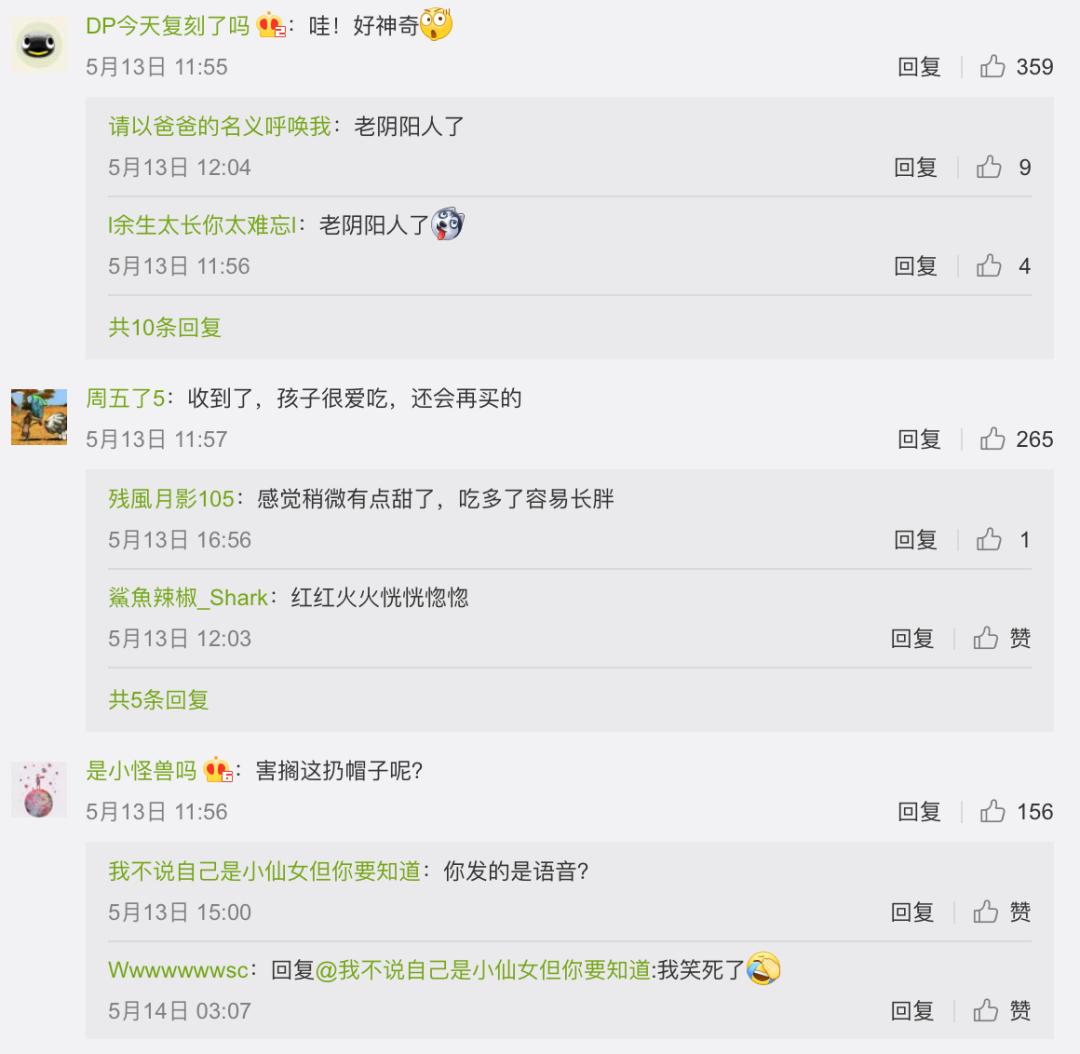This screenshot has height=1054, width=1080.
Task: Expand 共5条回复 to see all replies
Action: point(158,700)
